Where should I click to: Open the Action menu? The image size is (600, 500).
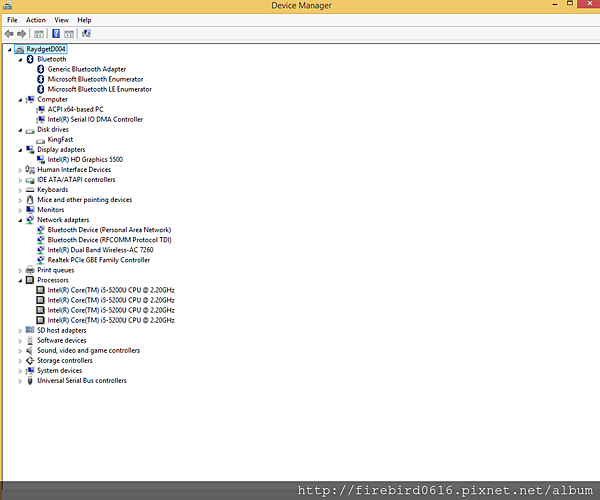point(36,20)
